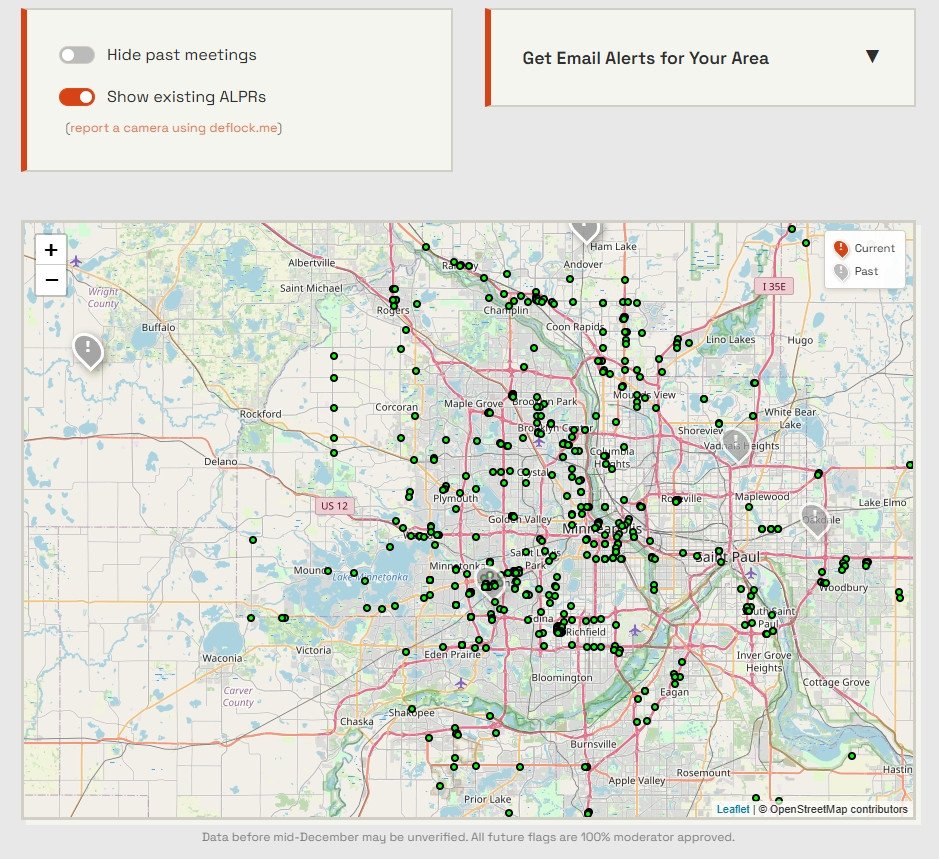Click the down chevron on the email alerts panel
This screenshot has width=939, height=859.
pos(874,58)
